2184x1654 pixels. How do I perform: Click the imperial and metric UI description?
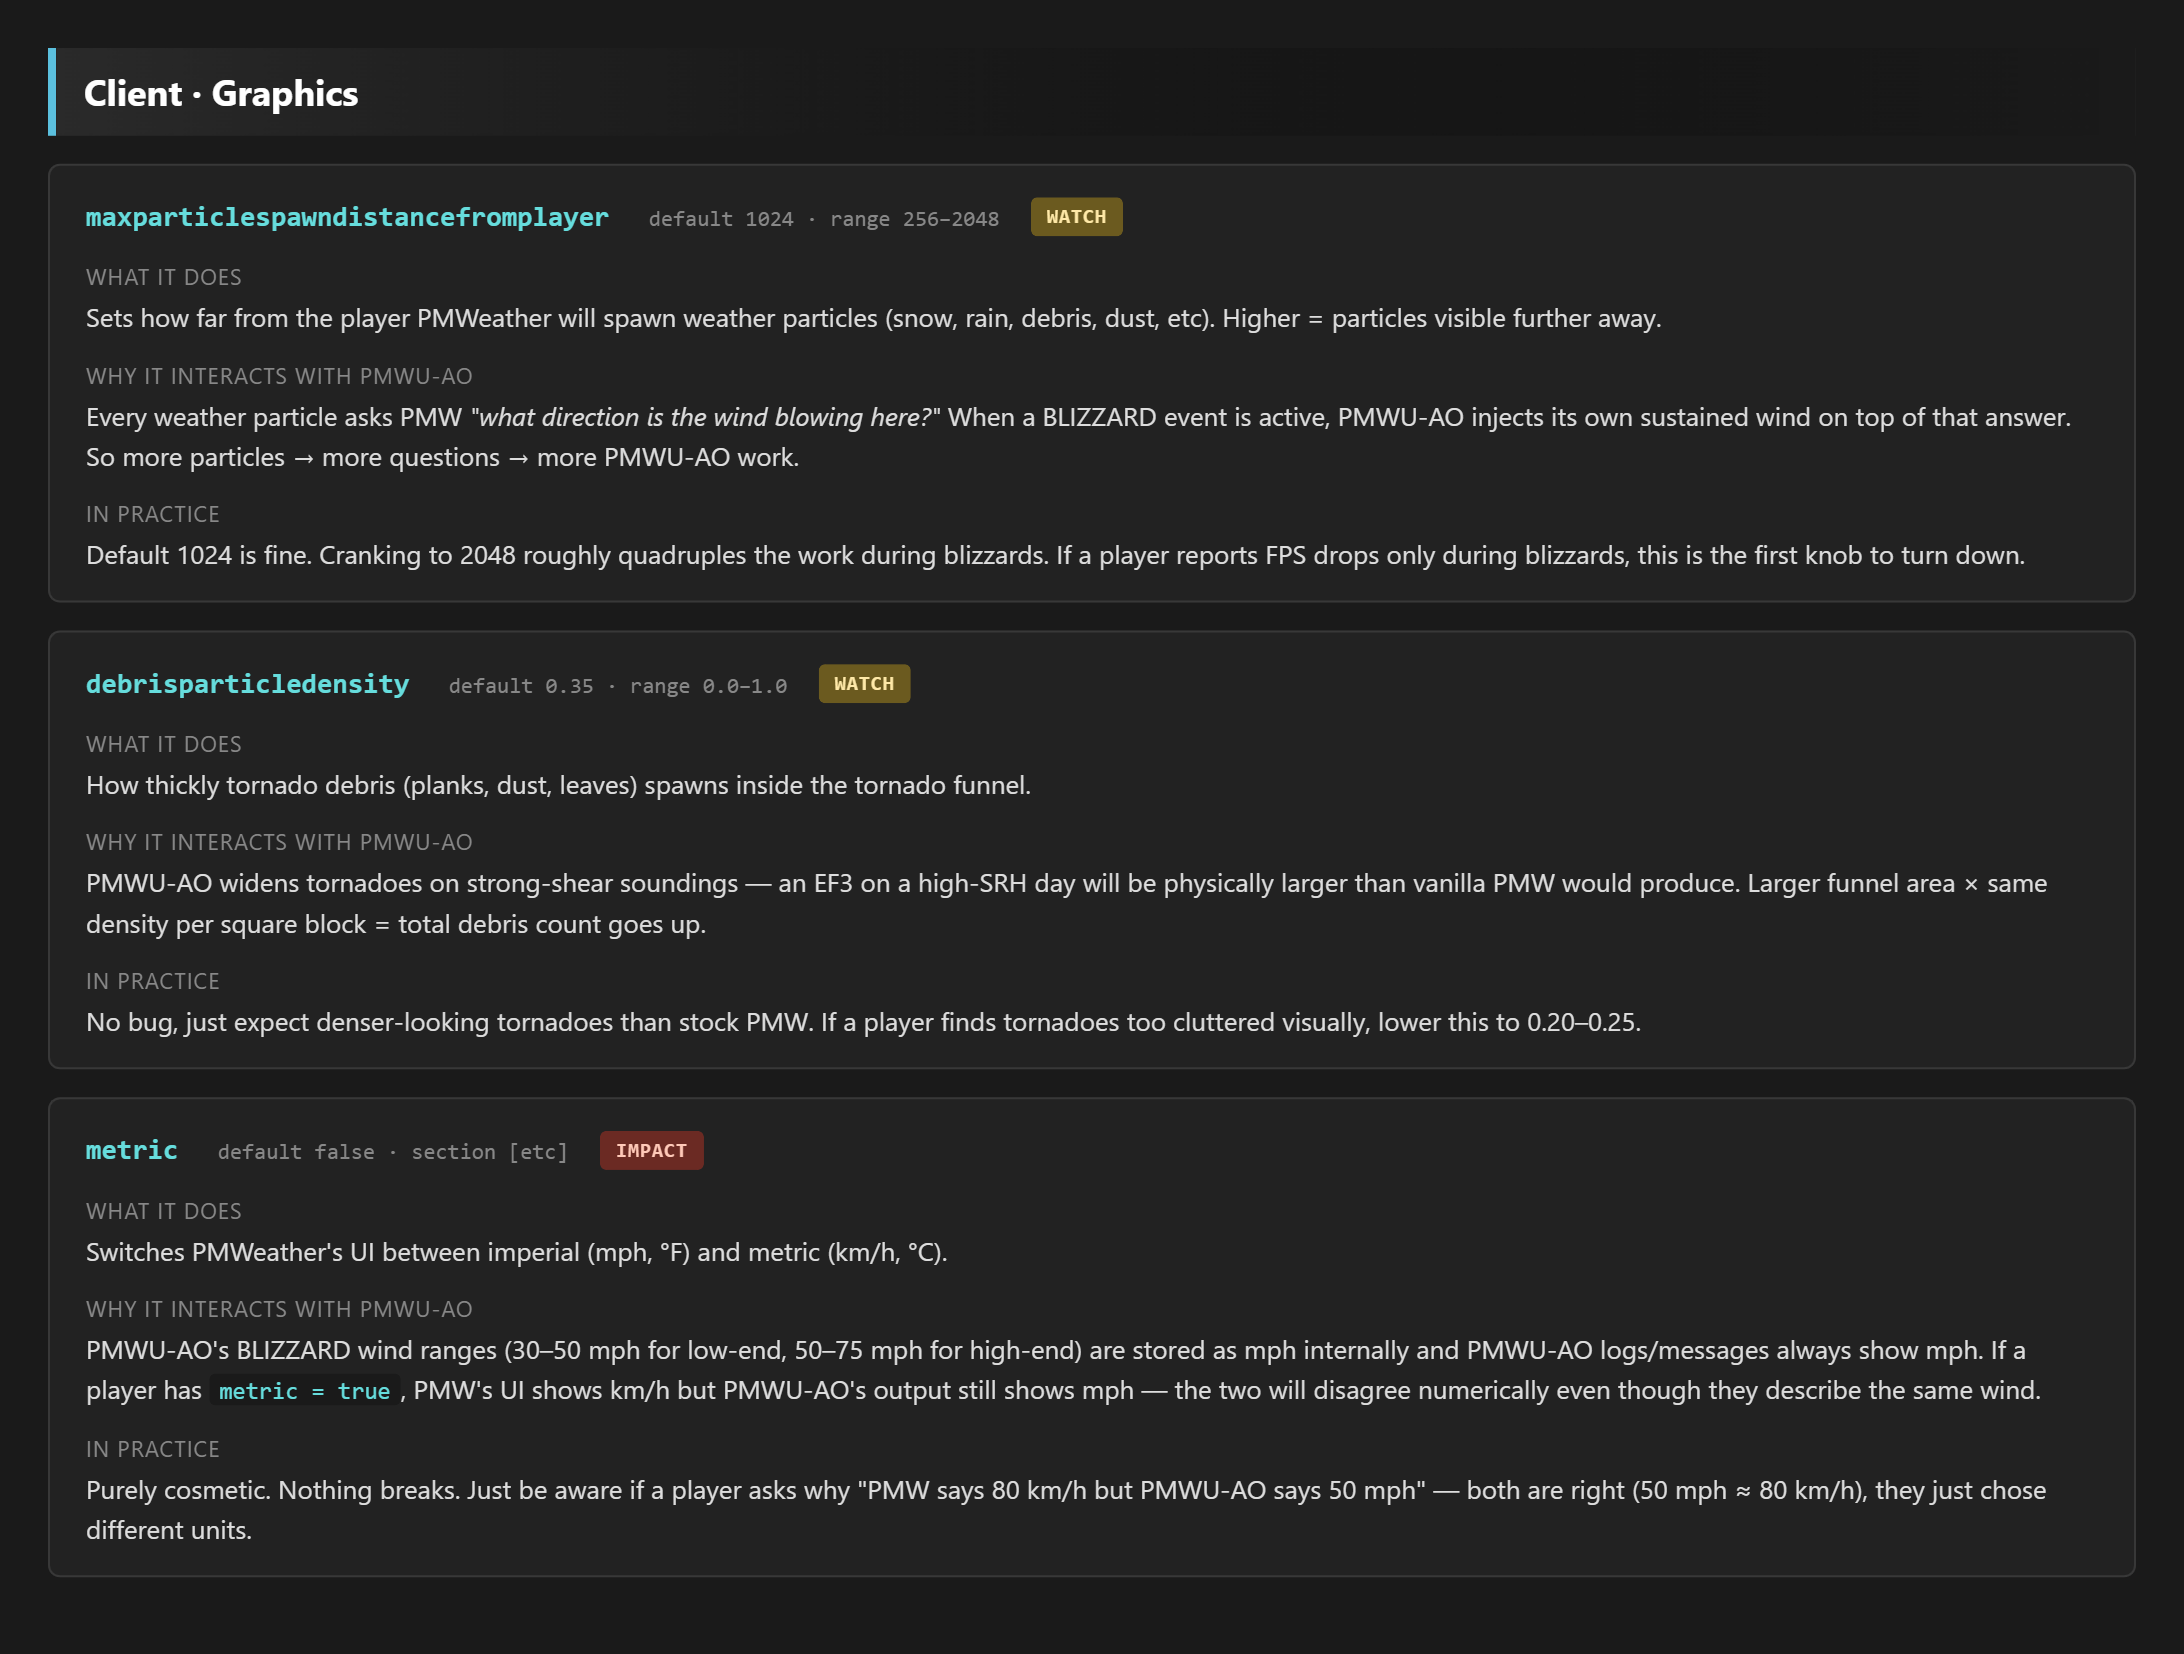(x=516, y=1252)
